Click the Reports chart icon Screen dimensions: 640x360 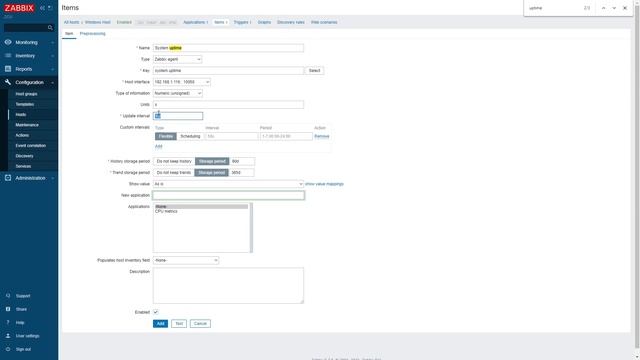8,69
